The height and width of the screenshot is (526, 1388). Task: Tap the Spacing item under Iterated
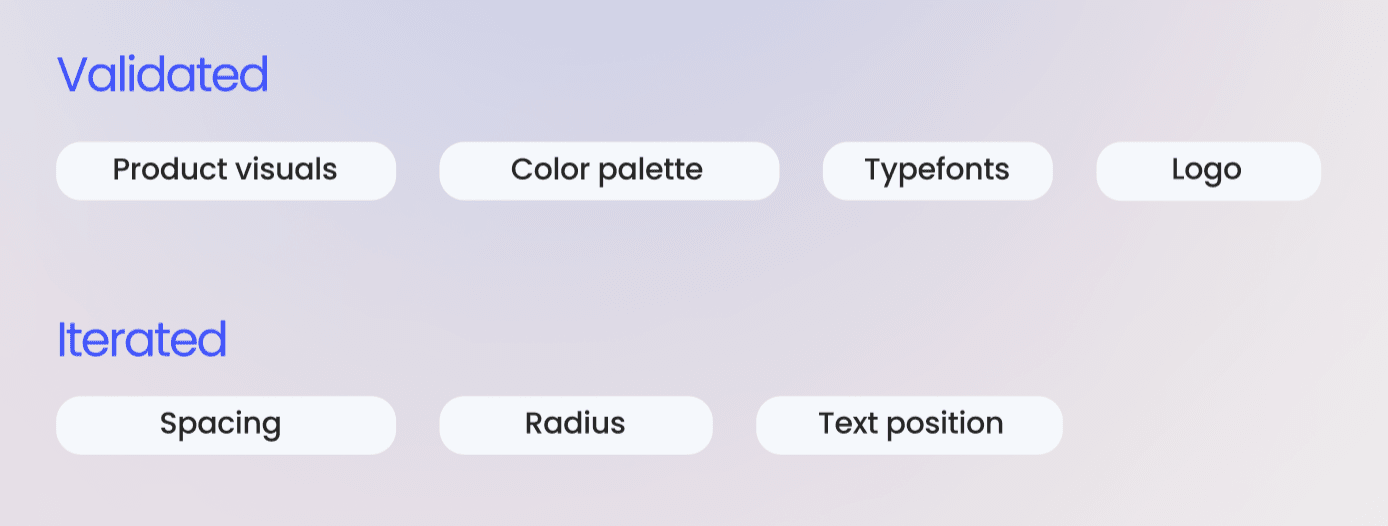[226, 425]
